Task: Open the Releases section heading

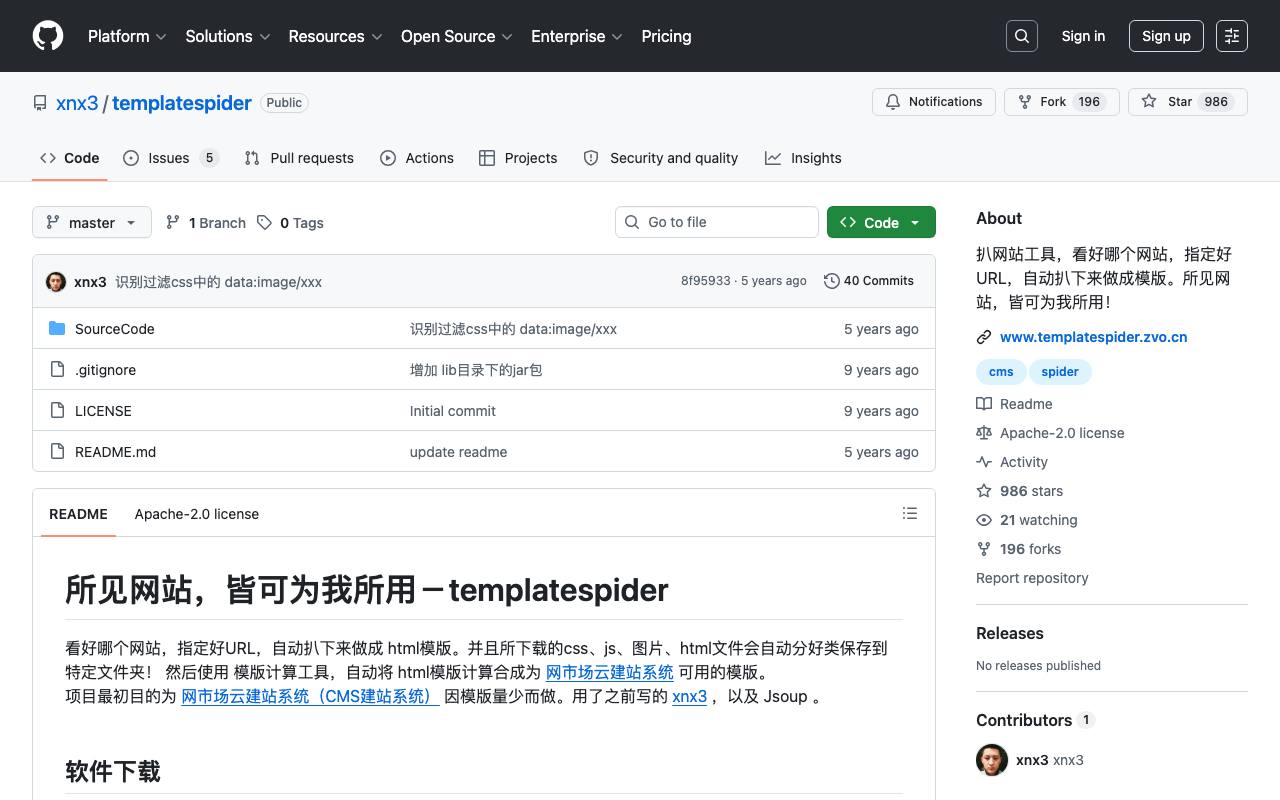Action: click(1010, 633)
